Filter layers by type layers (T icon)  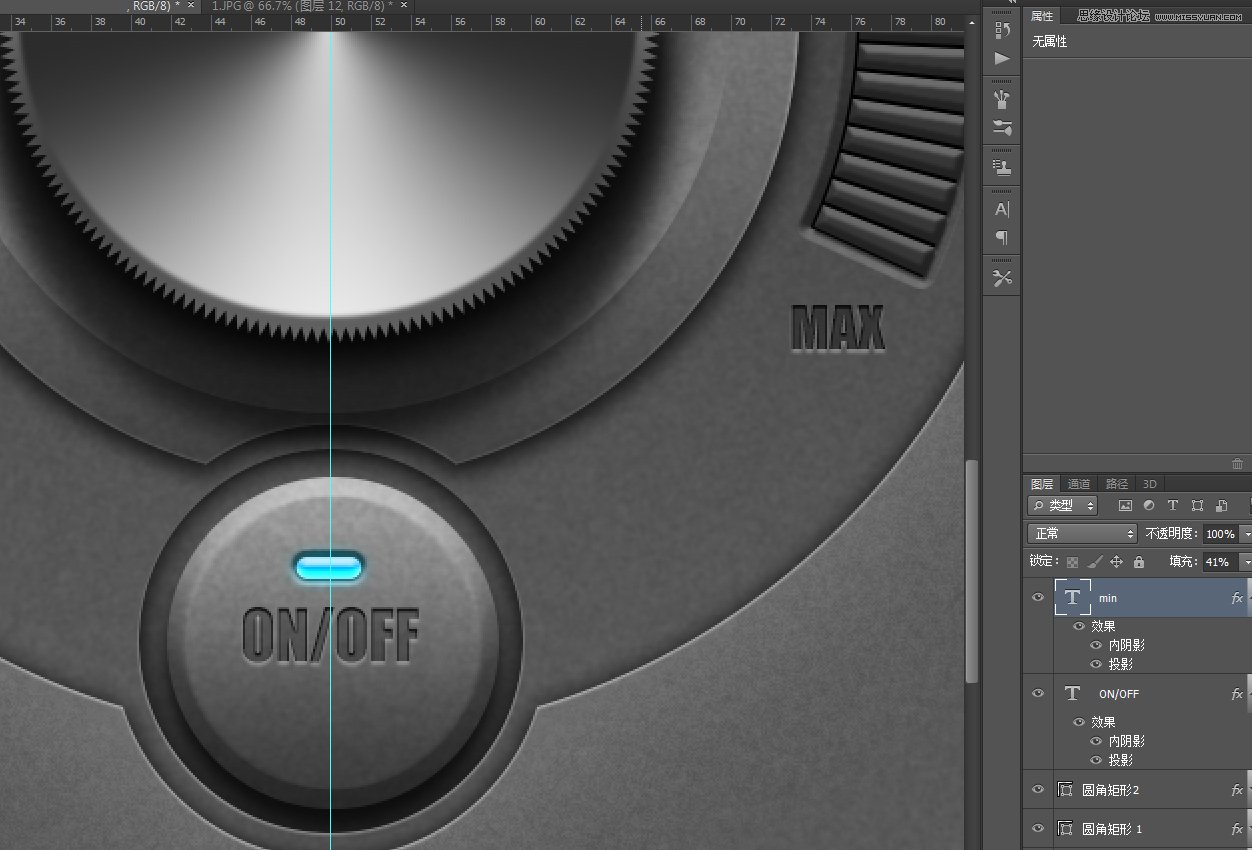pos(1173,506)
